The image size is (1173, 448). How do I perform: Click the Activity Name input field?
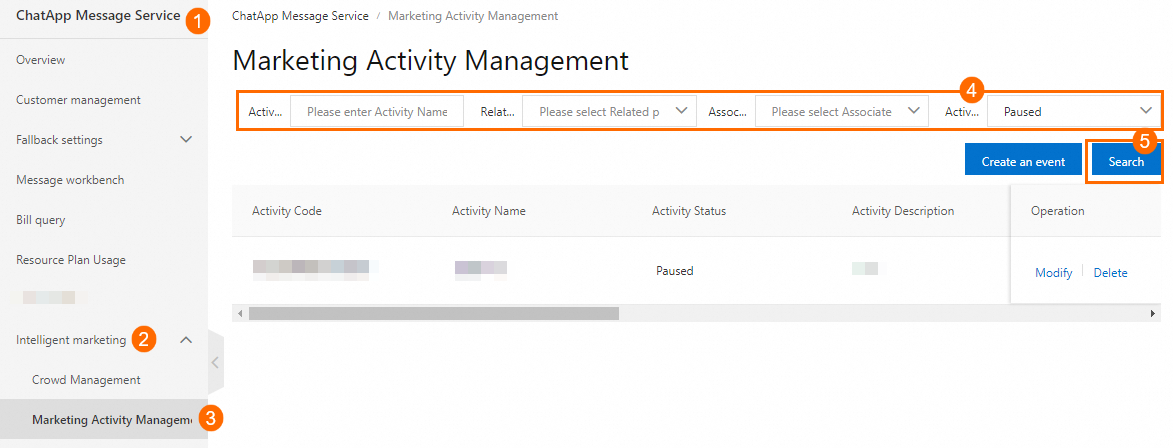377,112
